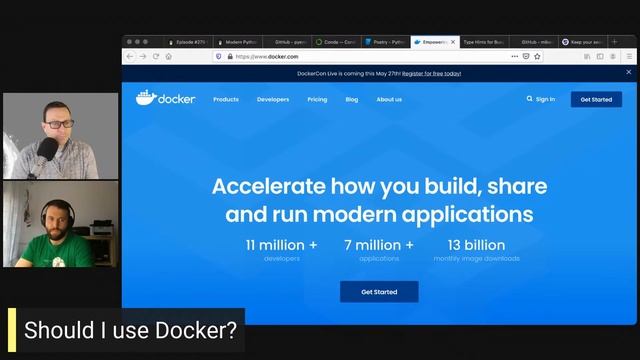Close the active Docker tab
Screen dimensions: 640x360
tap(453, 42)
